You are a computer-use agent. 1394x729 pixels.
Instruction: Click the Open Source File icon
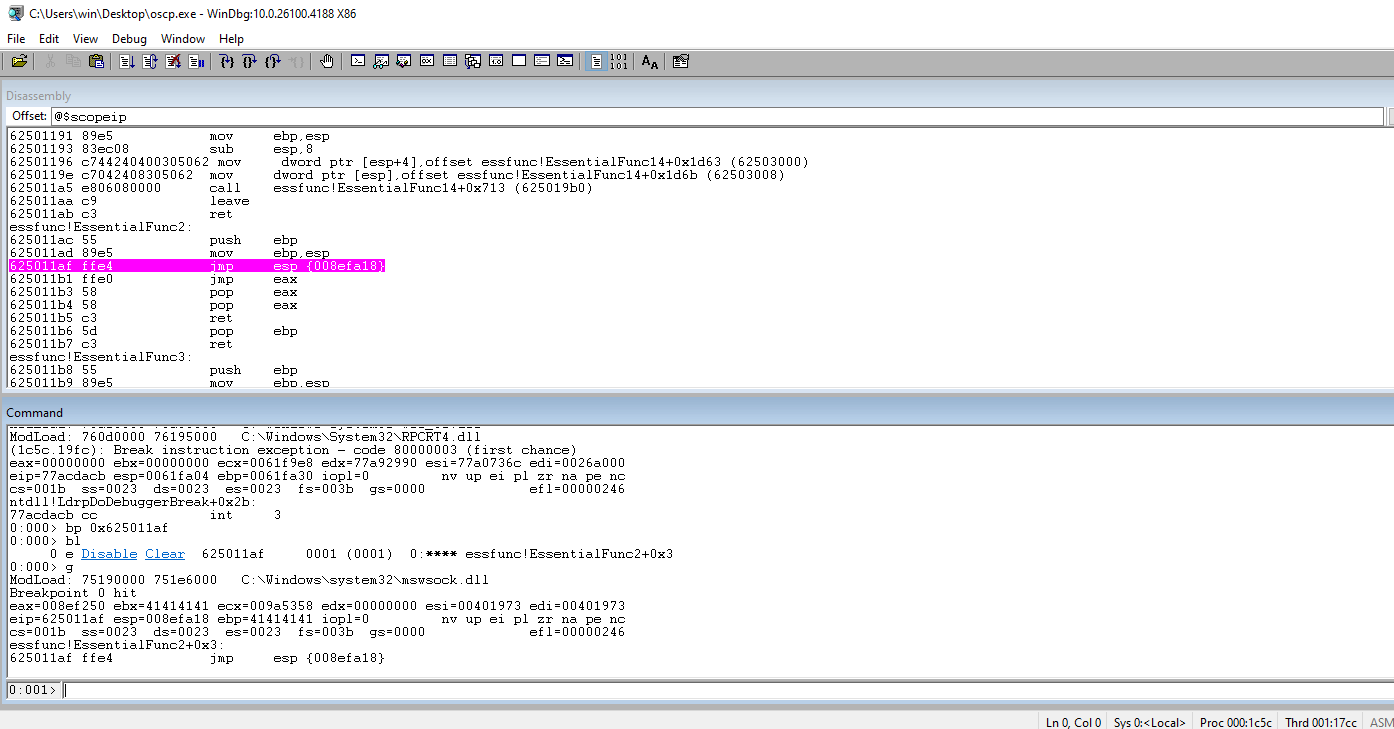[x=19, y=62]
